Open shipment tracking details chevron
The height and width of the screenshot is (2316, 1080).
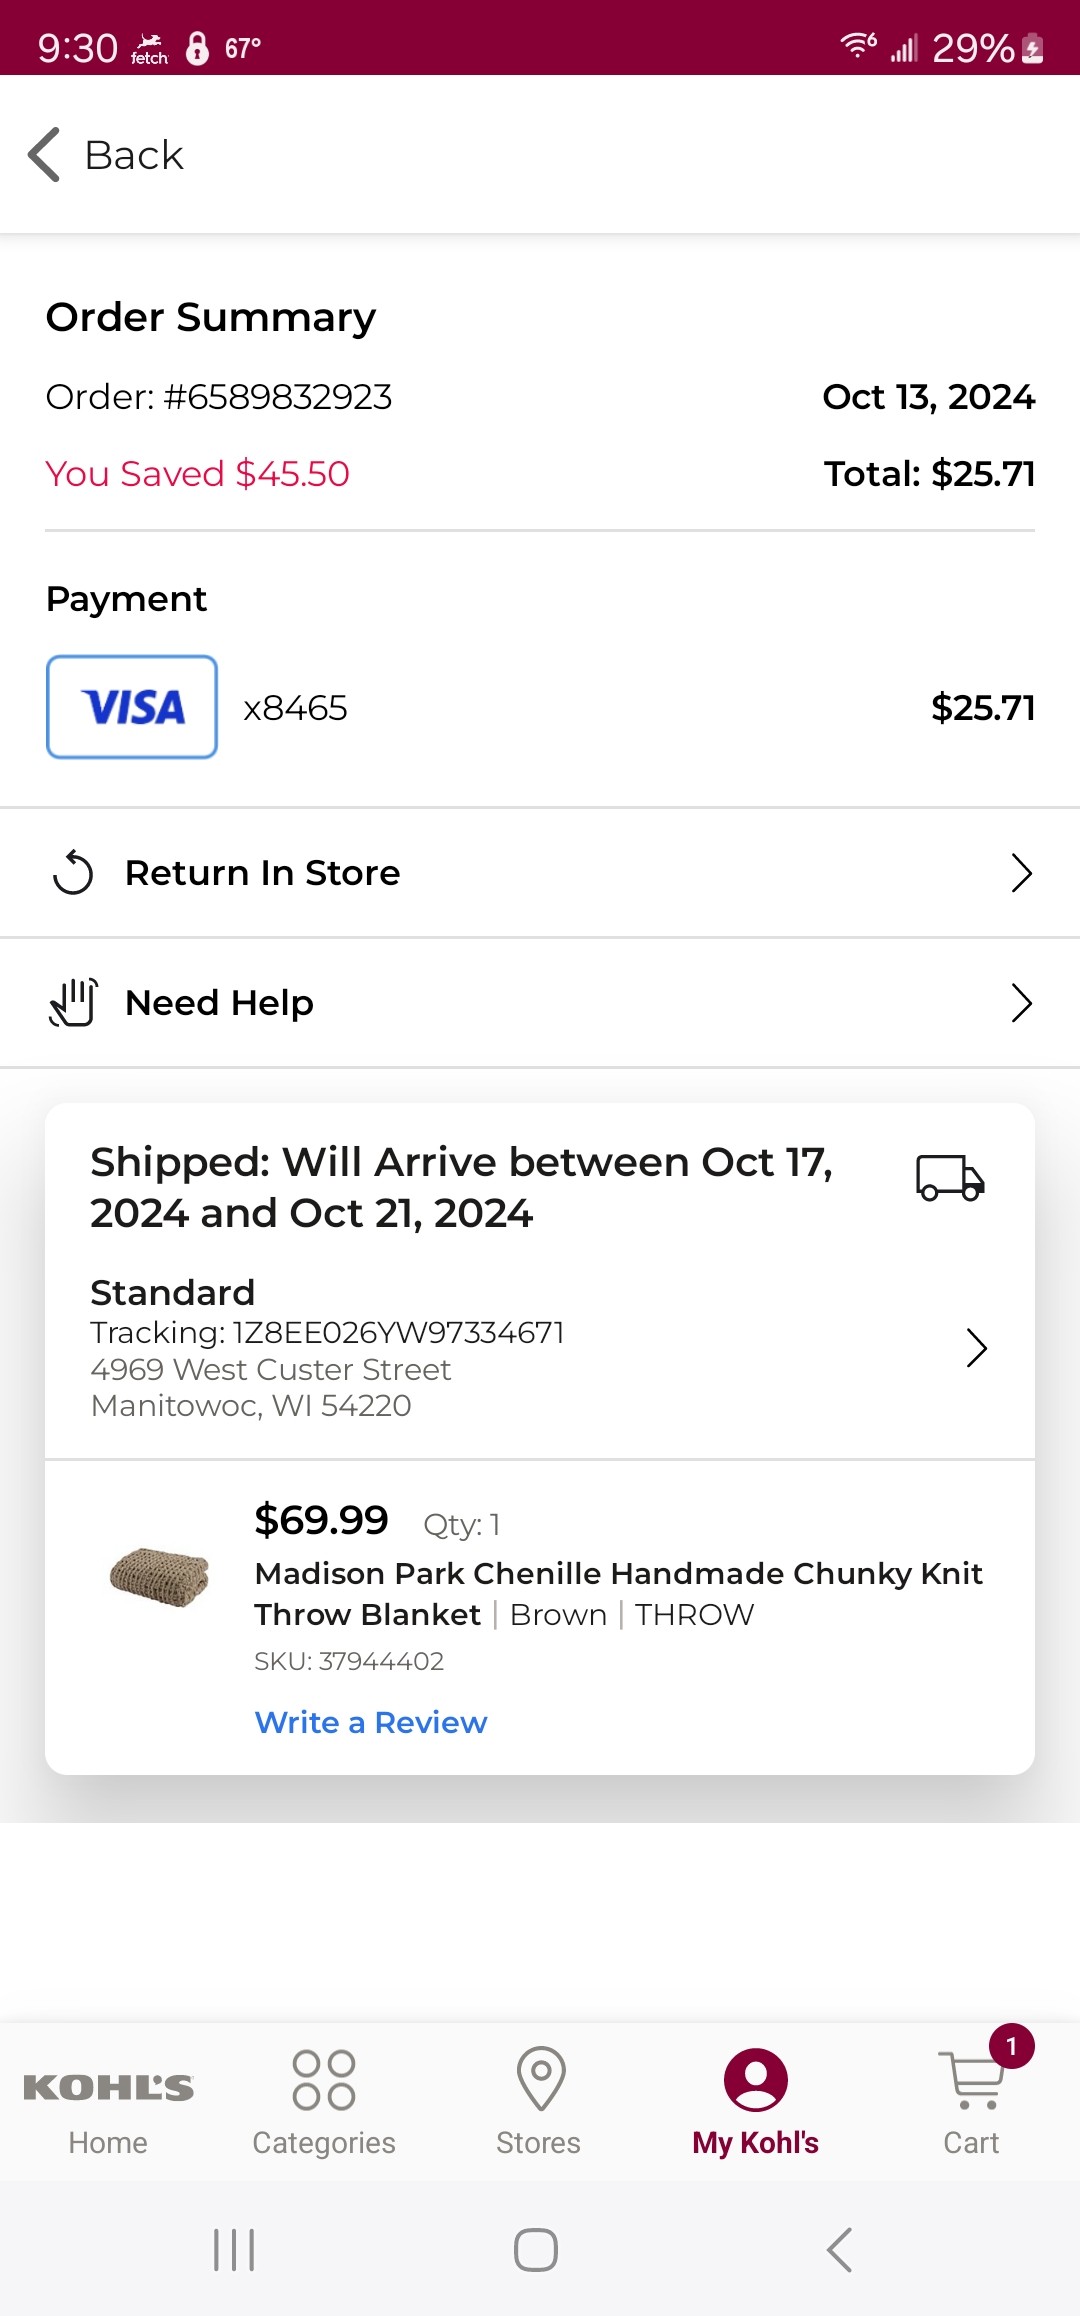click(977, 1348)
